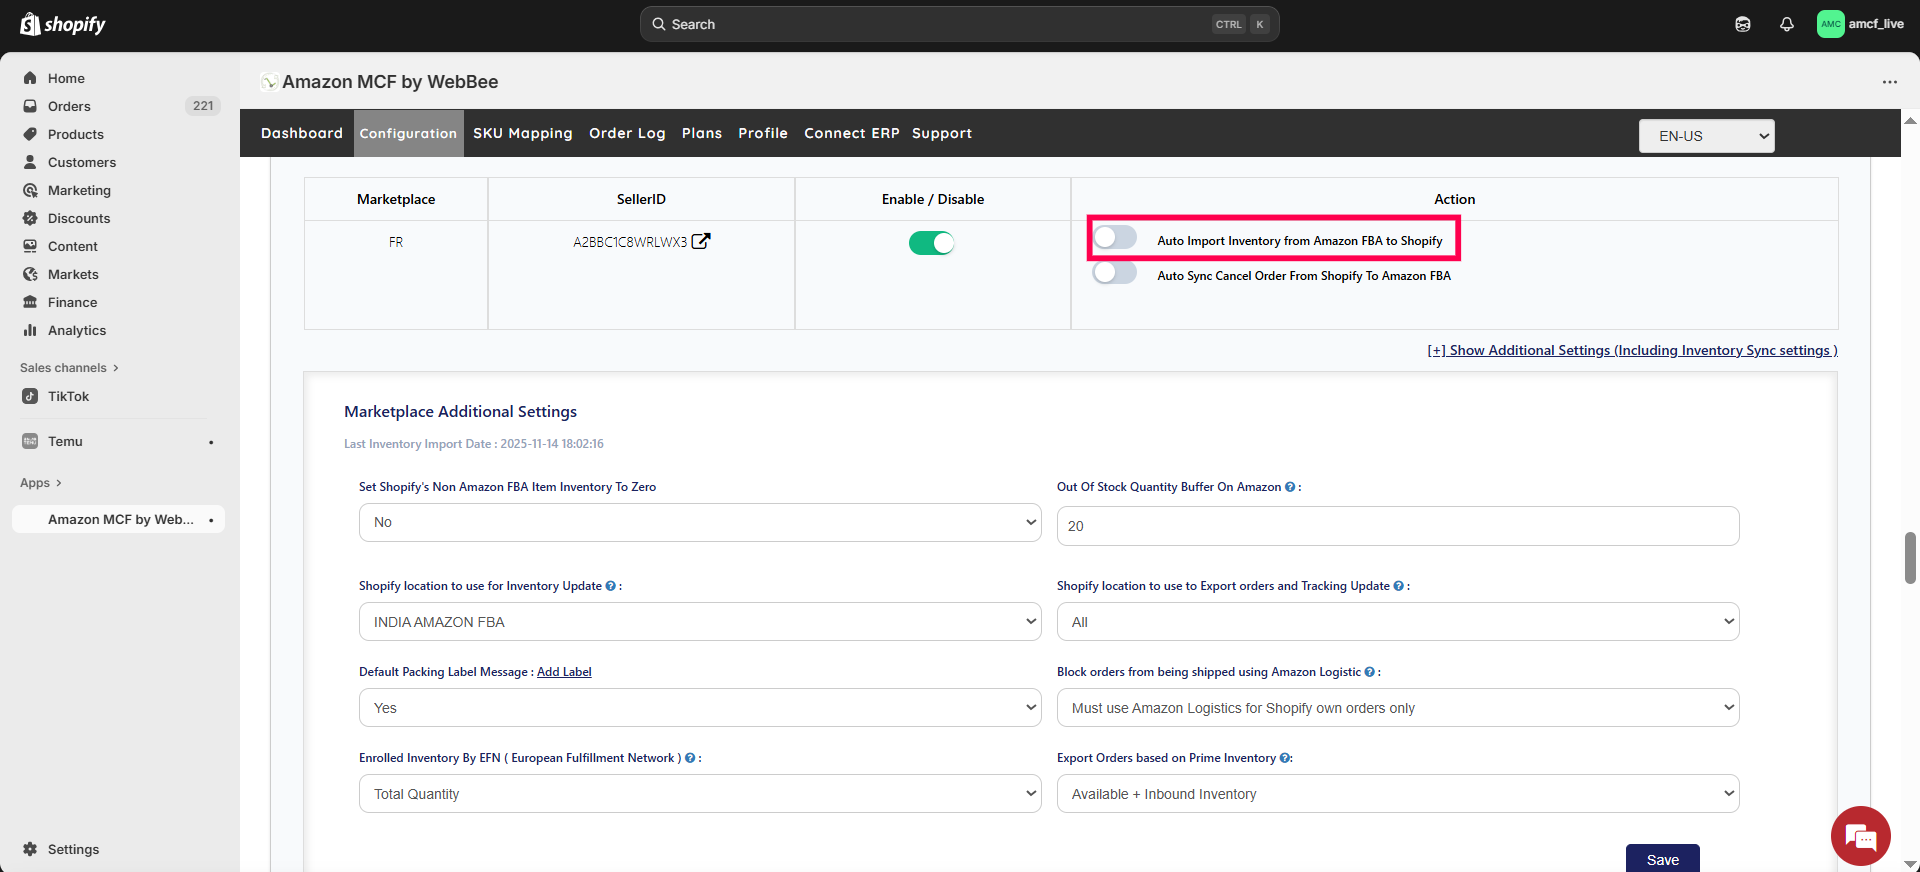Click help icon beside Out Of Stock Buffer

1290,487
